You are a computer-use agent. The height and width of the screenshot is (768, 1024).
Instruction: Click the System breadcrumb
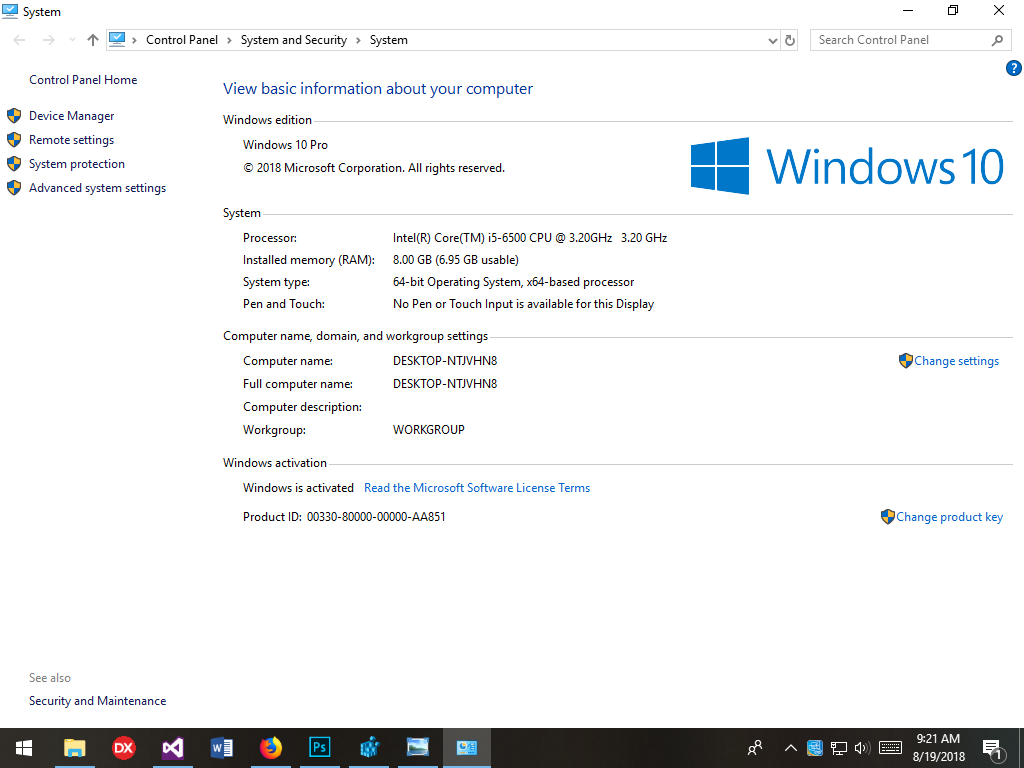(389, 40)
